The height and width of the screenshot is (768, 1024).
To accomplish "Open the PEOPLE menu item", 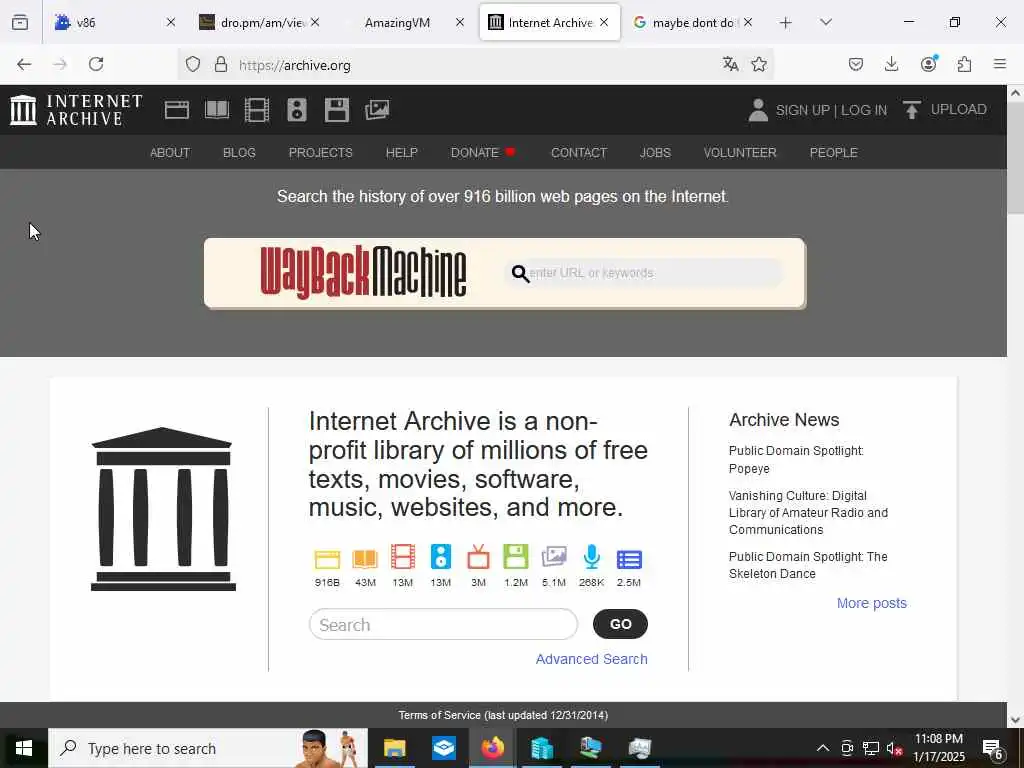I will [833, 152].
